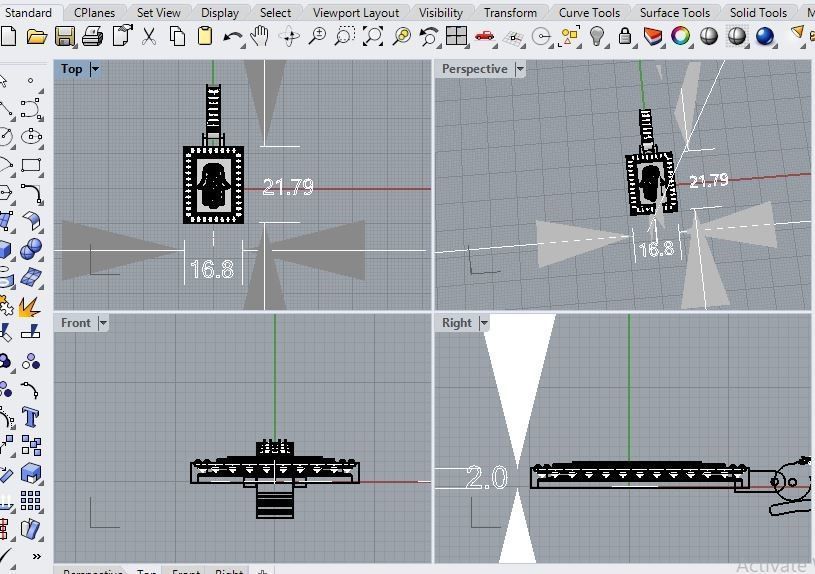Cut selection with the scissors icon
This screenshot has width=815, height=574.
point(149,36)
